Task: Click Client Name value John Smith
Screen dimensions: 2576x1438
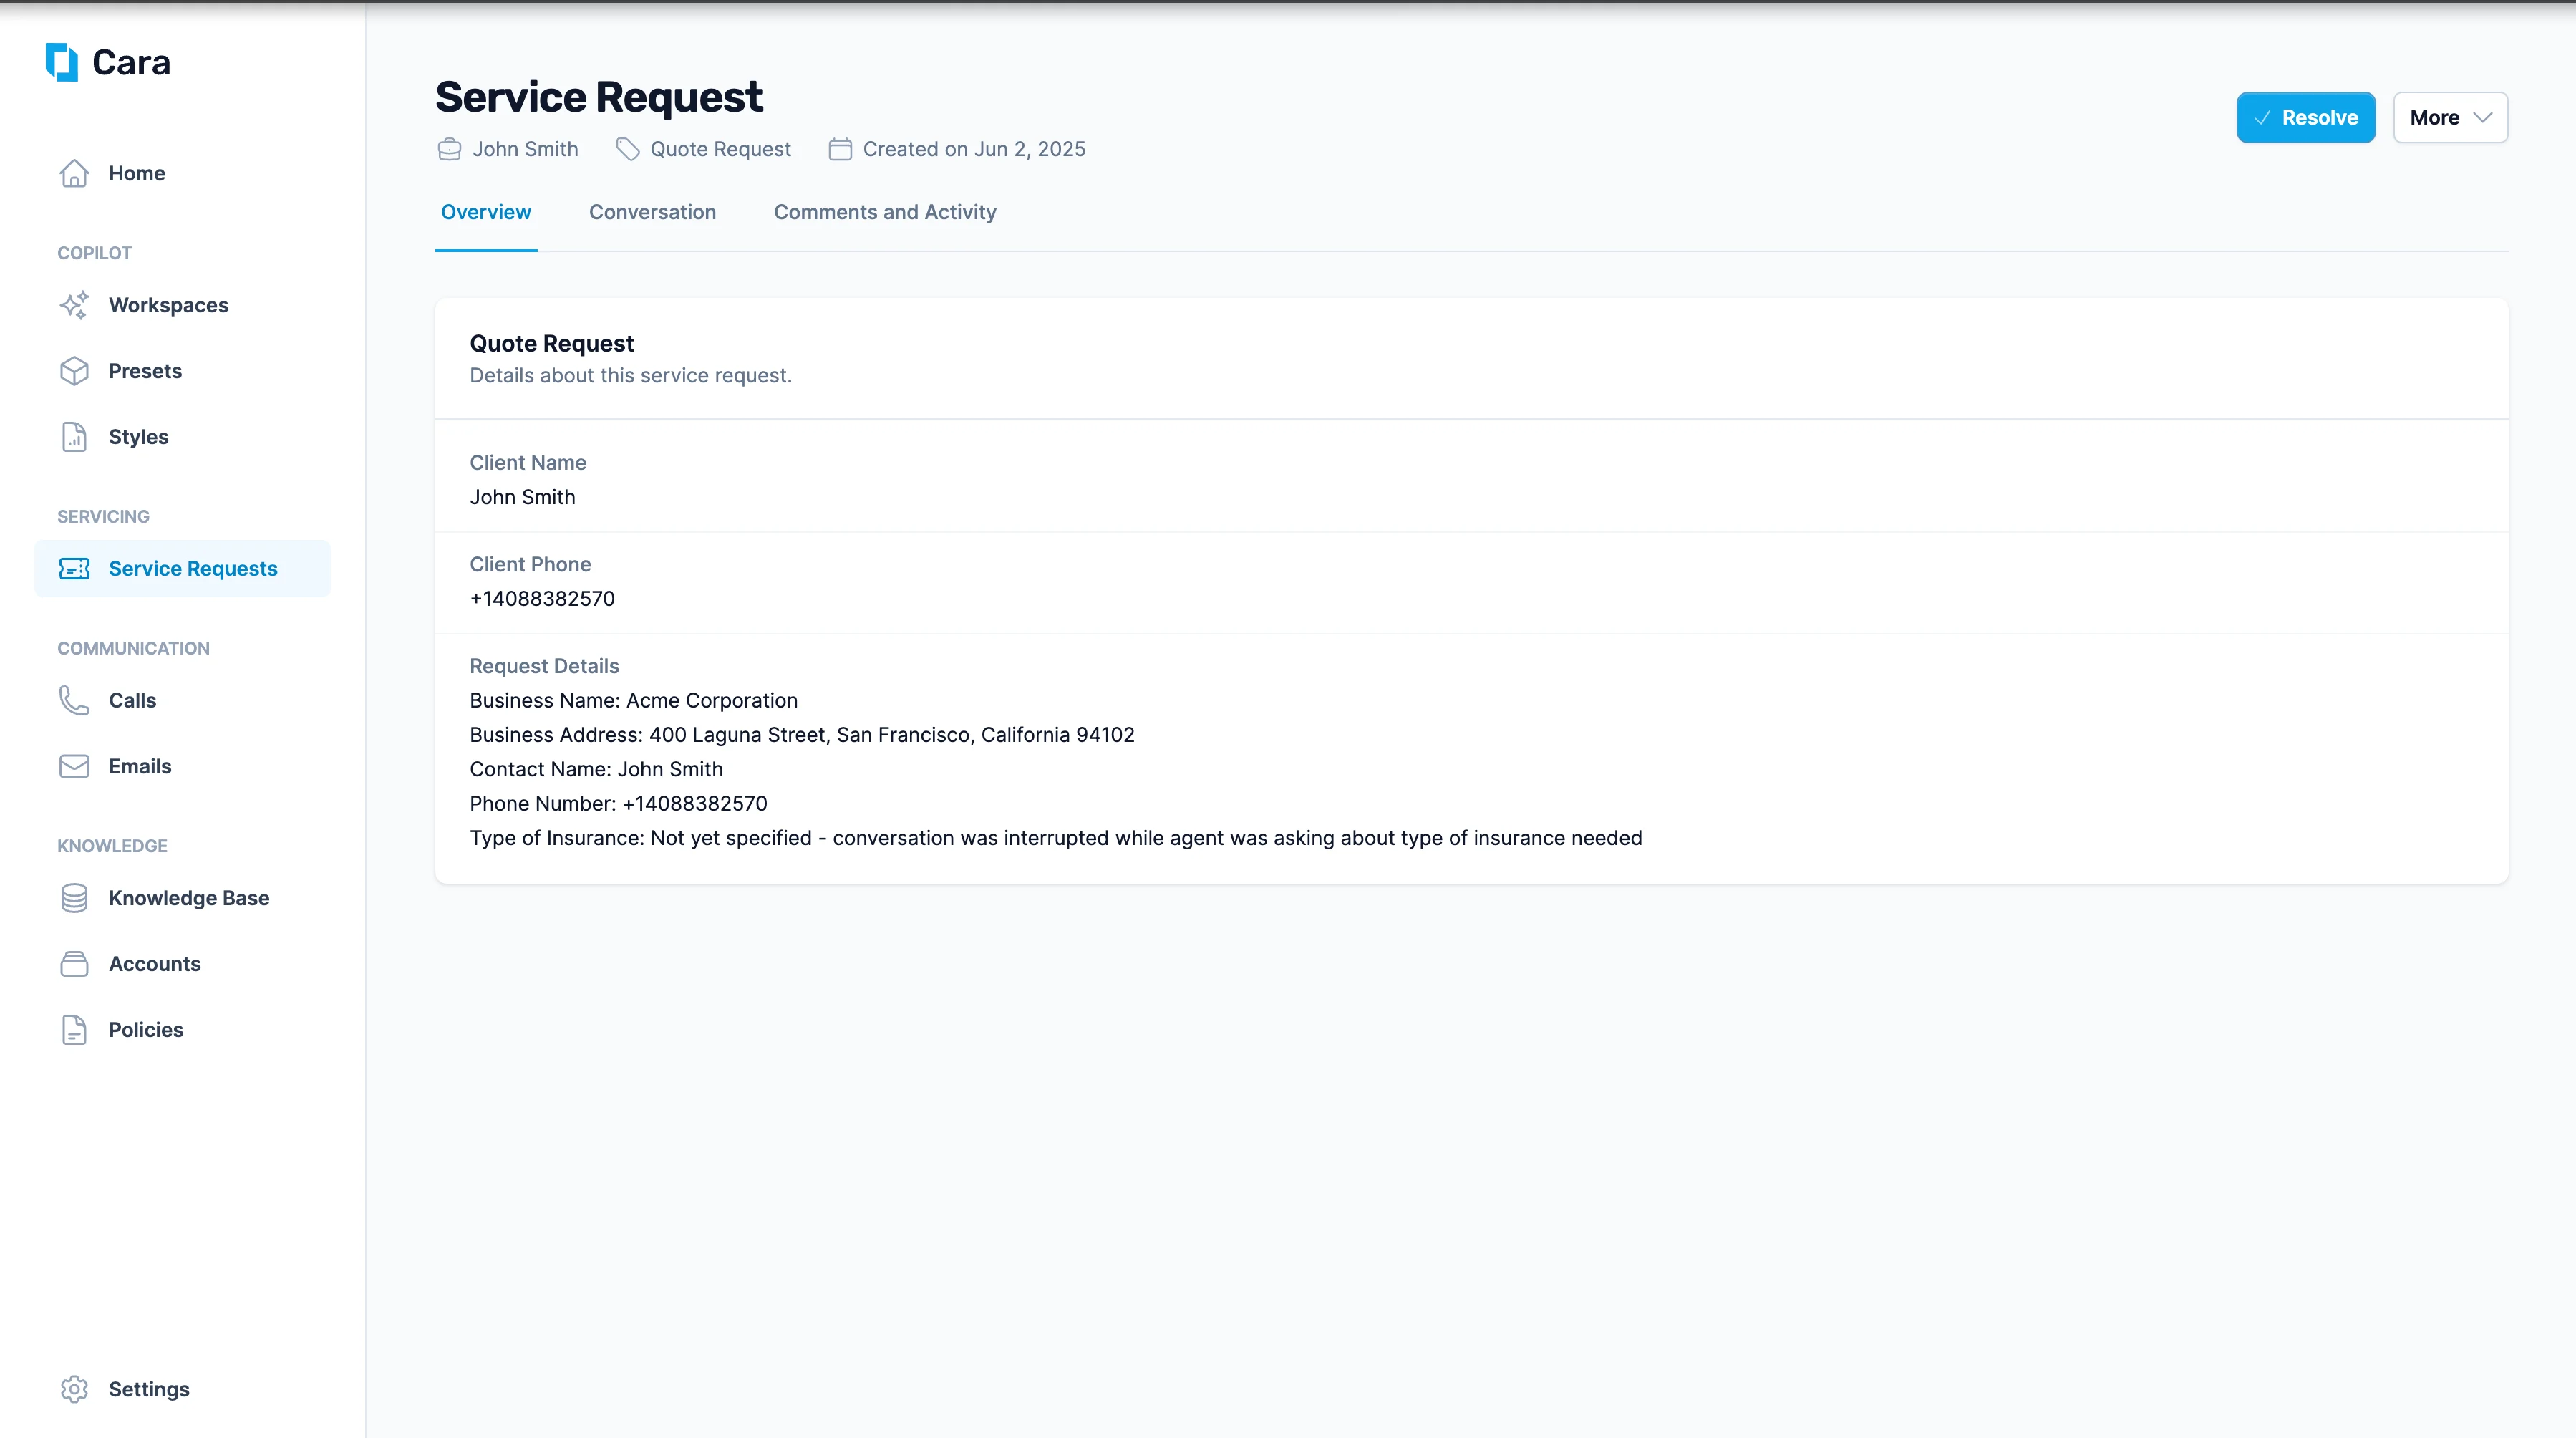Action: coord(522,497)
